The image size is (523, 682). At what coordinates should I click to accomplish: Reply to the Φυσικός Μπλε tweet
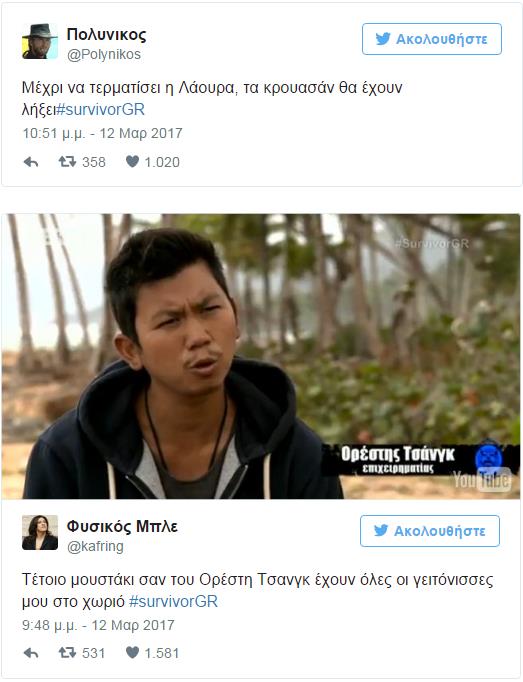[x=31, y=653]
